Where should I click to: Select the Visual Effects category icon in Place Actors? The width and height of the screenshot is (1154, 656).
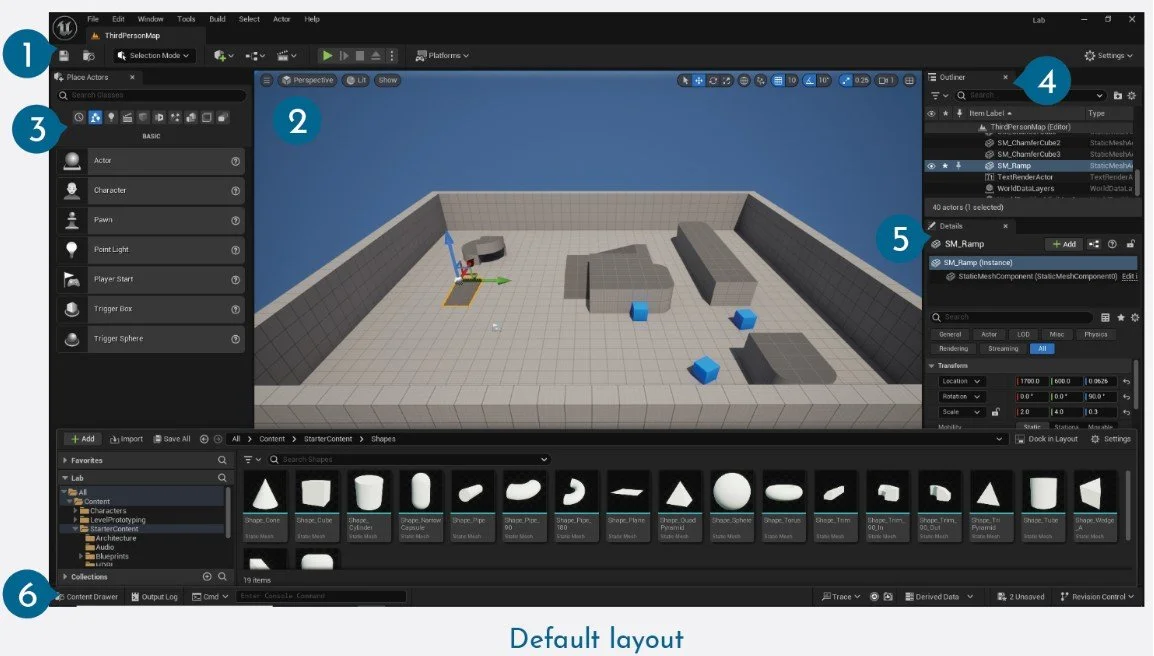coord(174,117)
